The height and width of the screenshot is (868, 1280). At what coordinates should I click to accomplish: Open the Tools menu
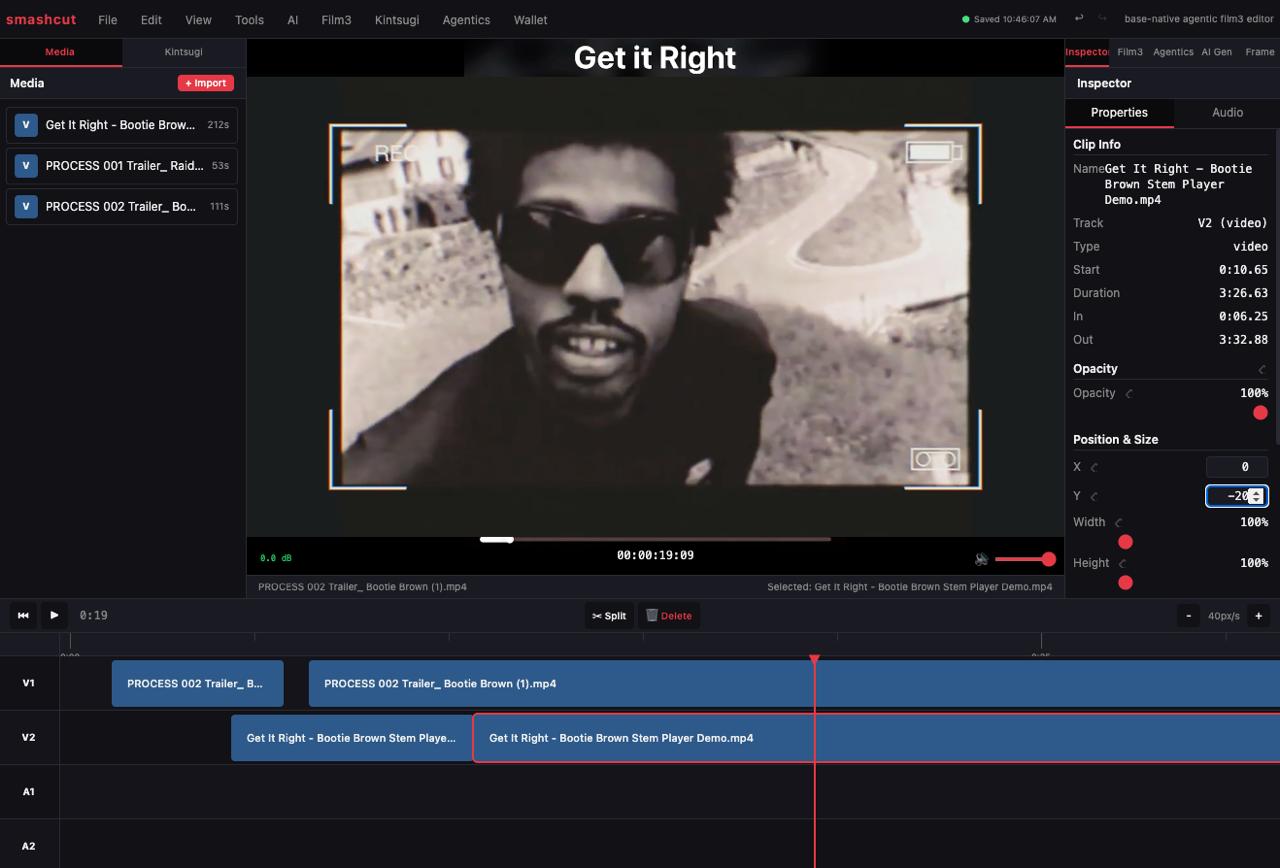click(249, 20)
